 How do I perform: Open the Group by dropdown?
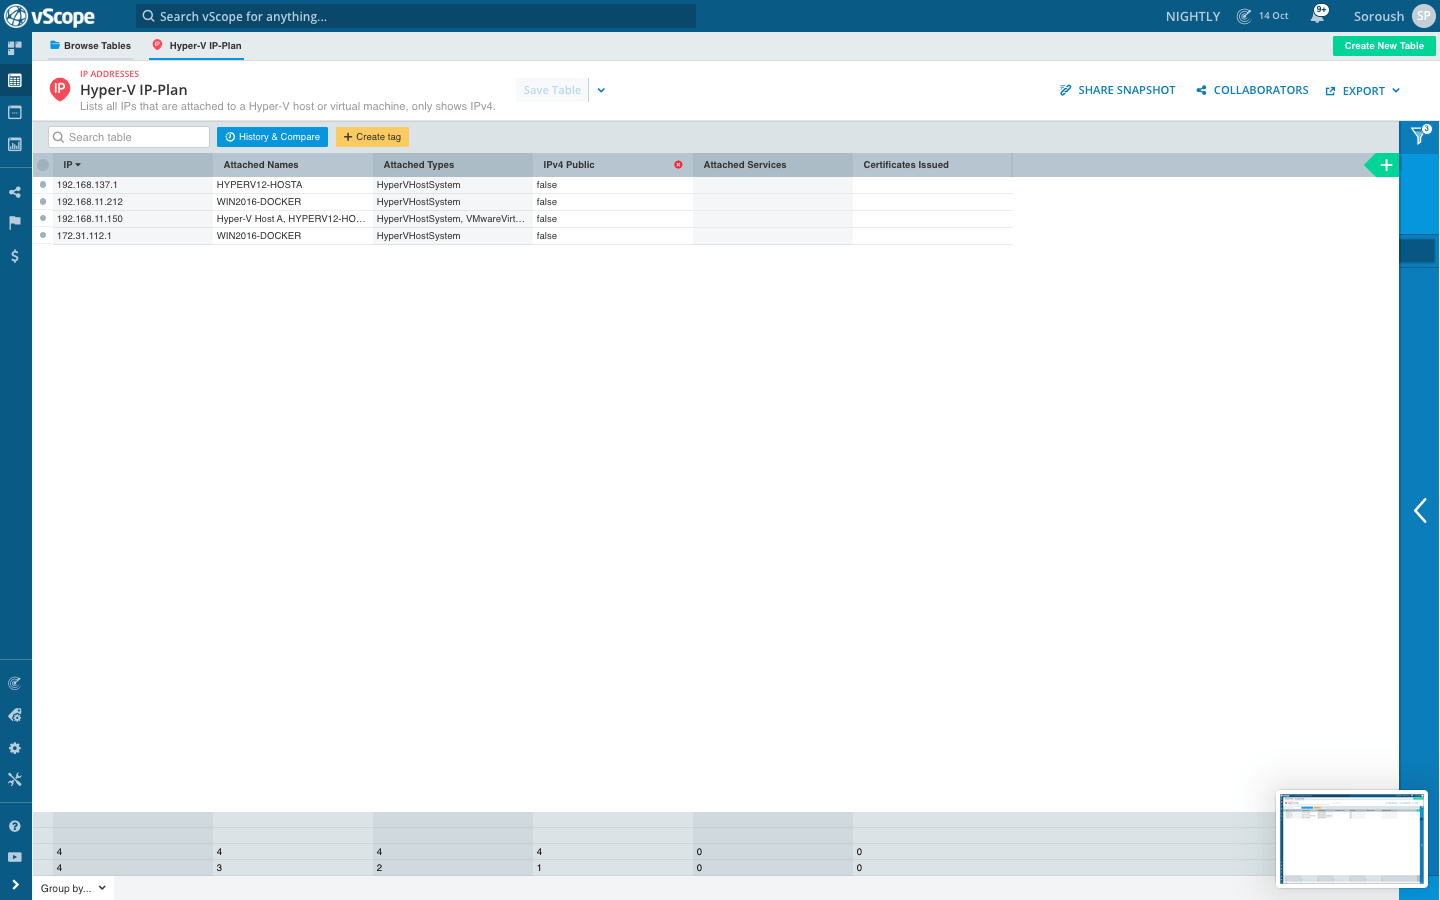73,888
